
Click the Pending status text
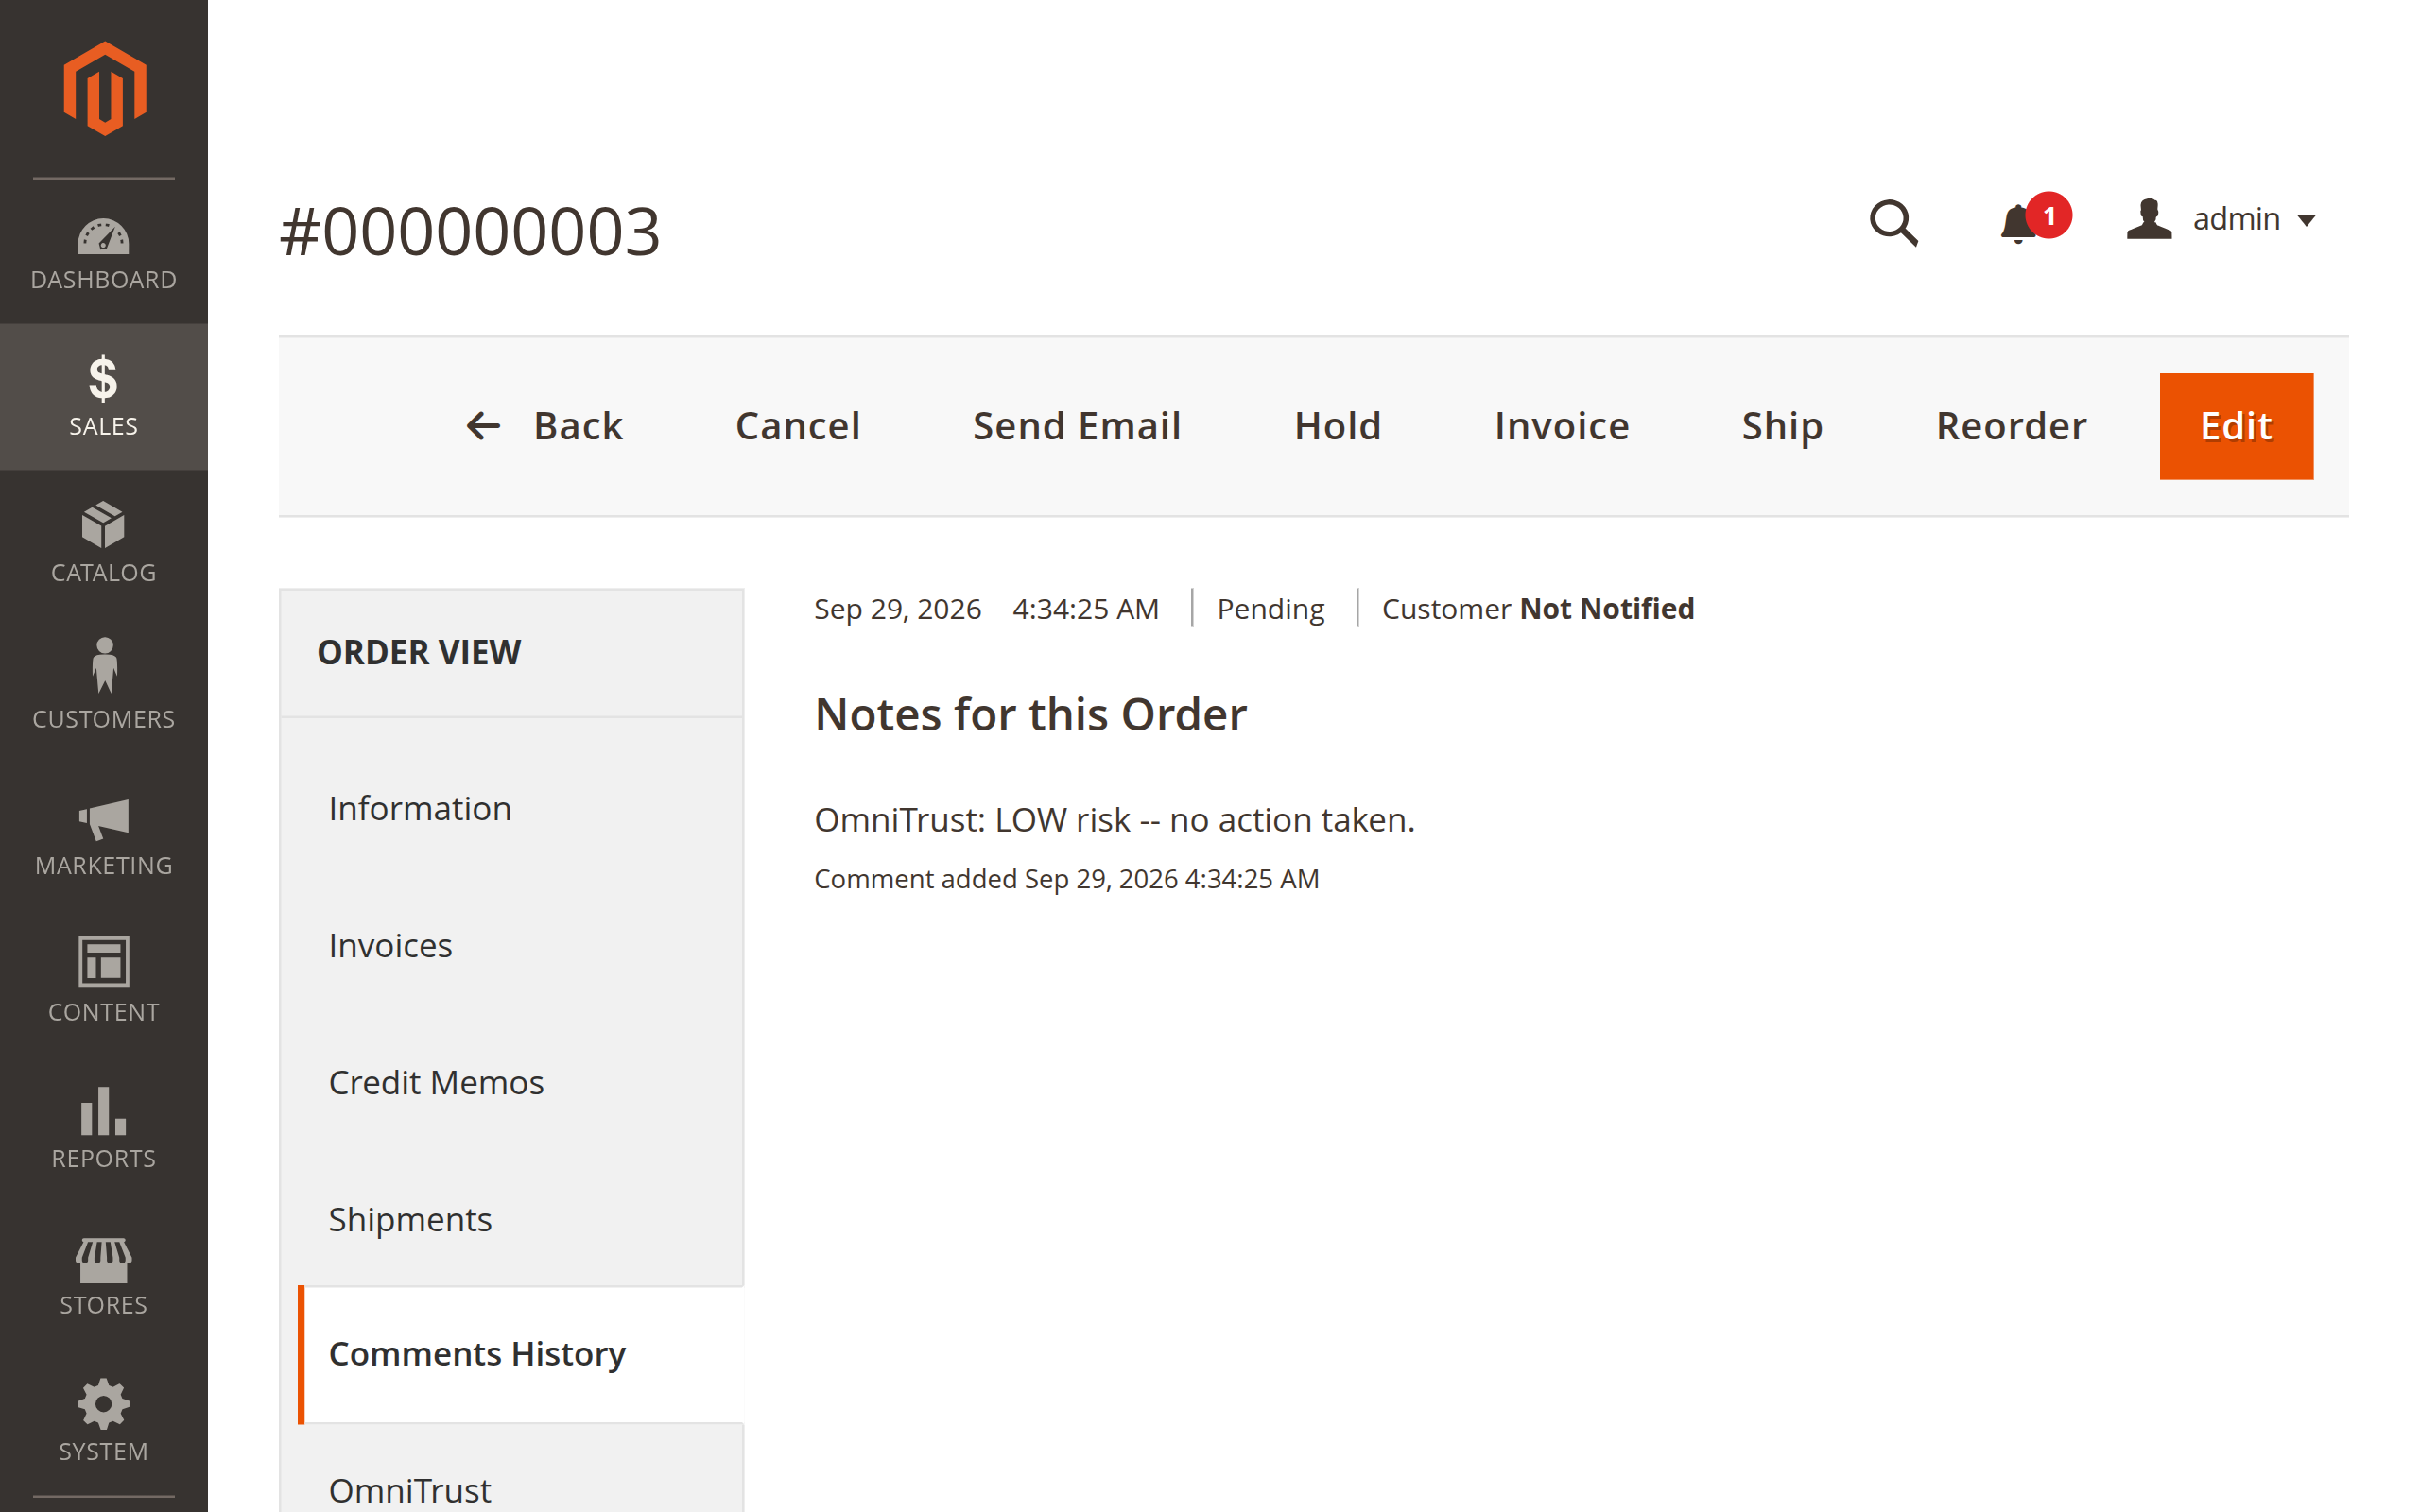tap(1270, 608)
